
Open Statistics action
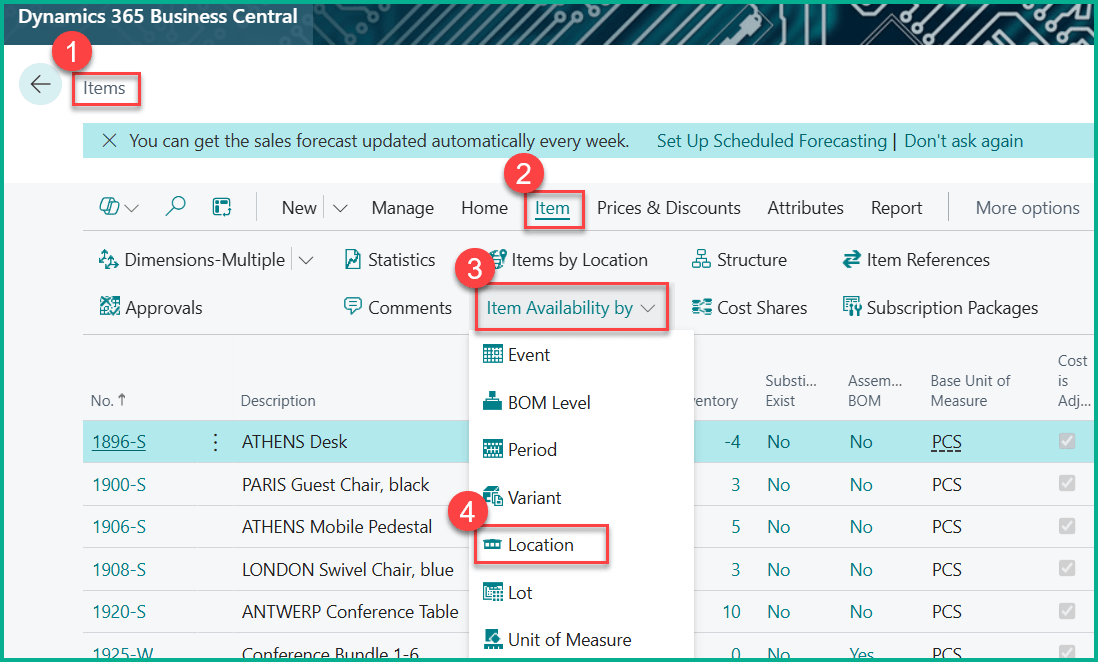(389, 260)
